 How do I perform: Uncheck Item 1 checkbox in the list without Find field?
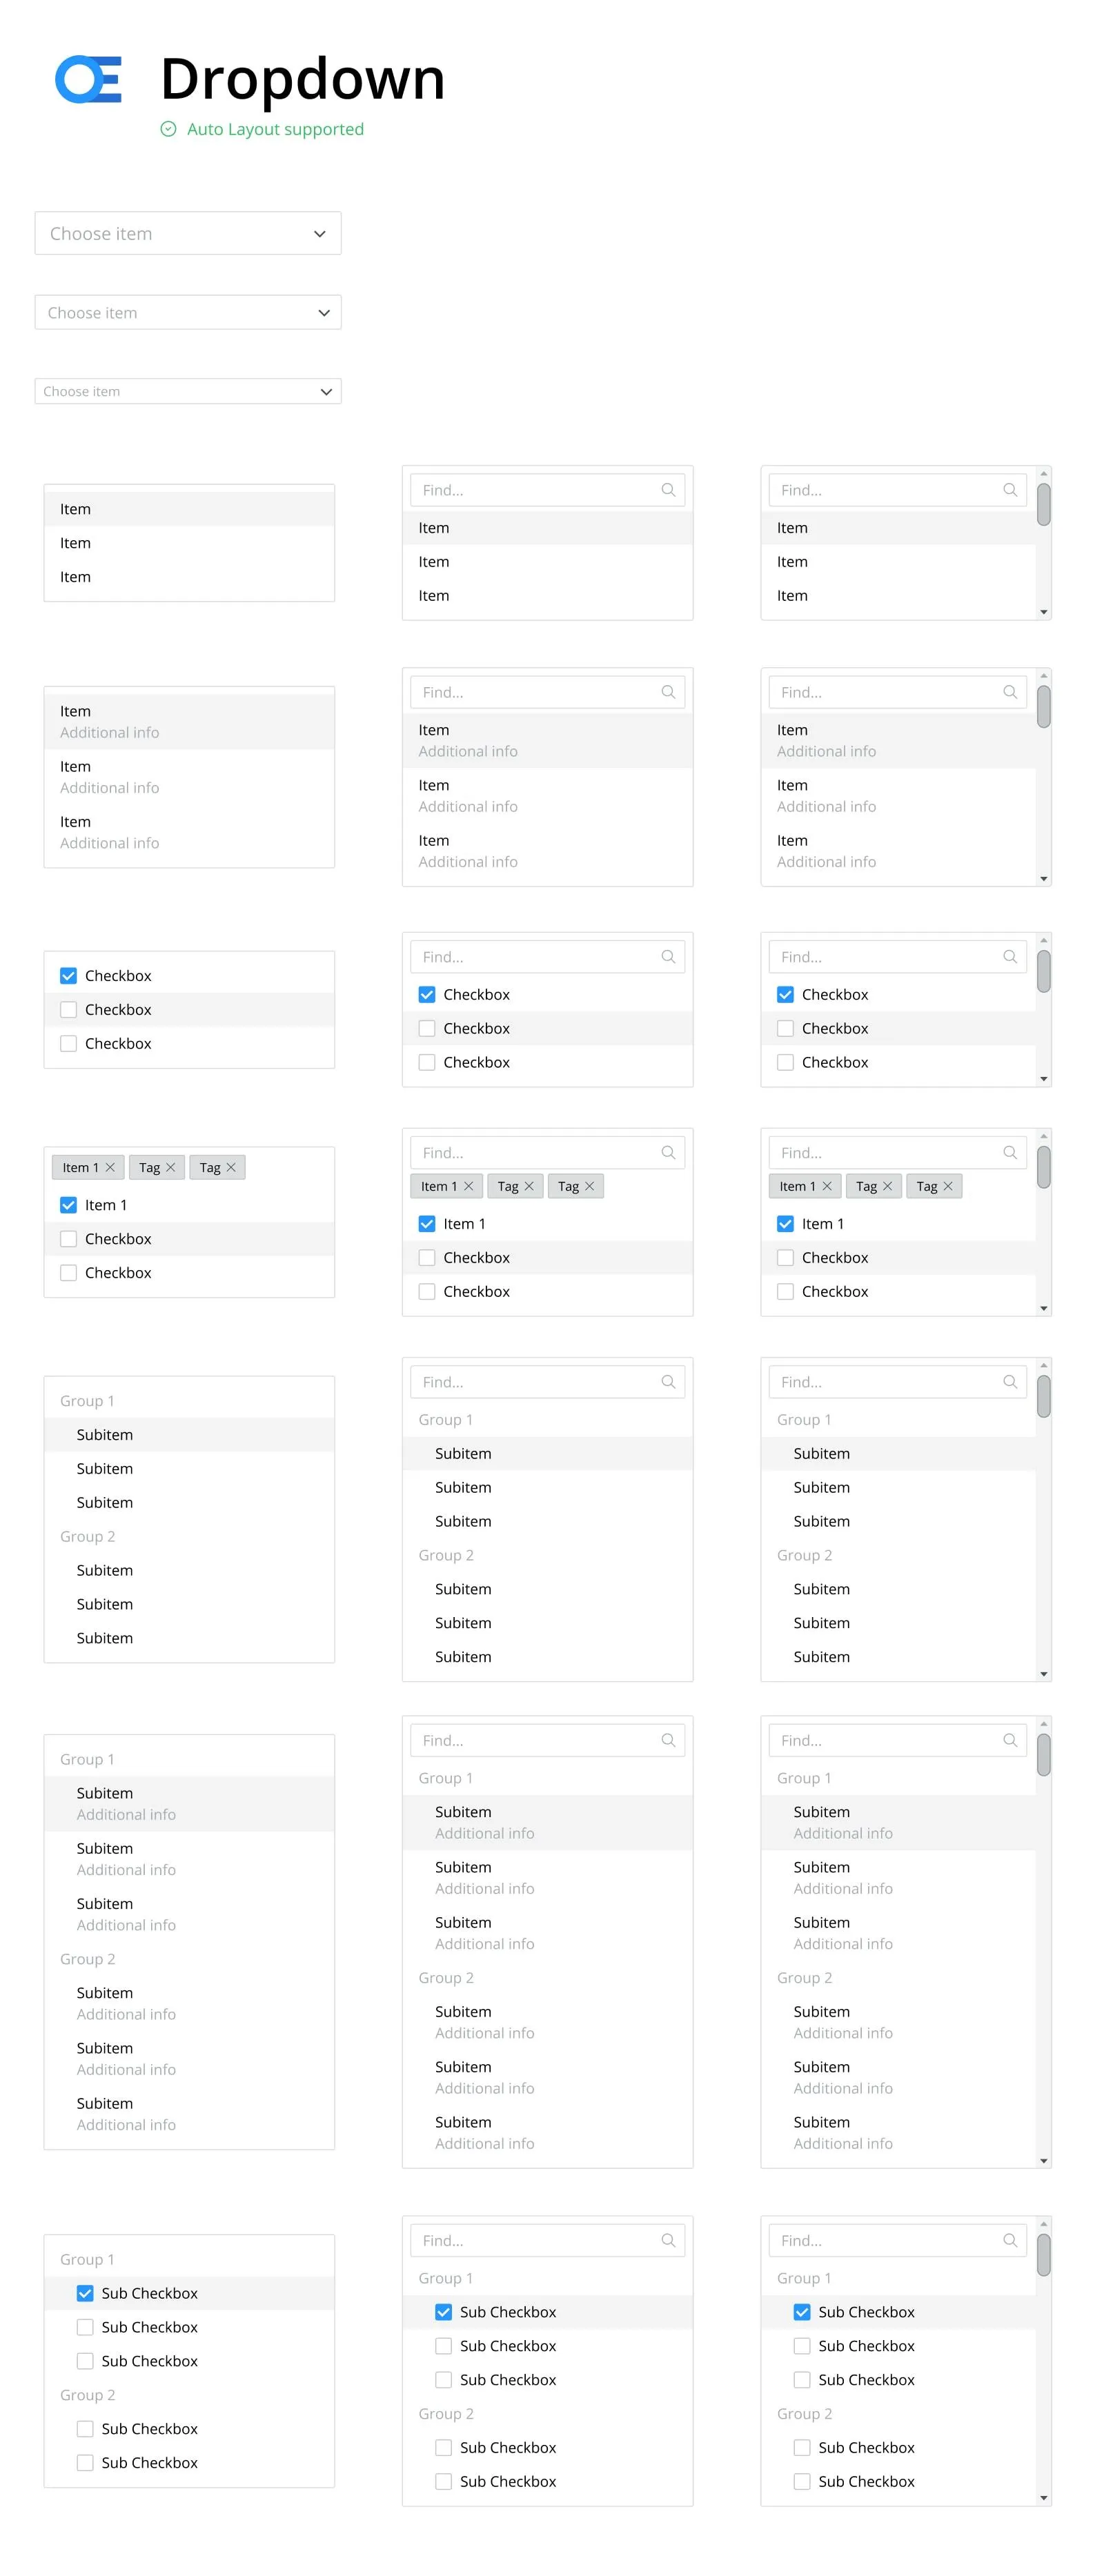(69, 1205)
